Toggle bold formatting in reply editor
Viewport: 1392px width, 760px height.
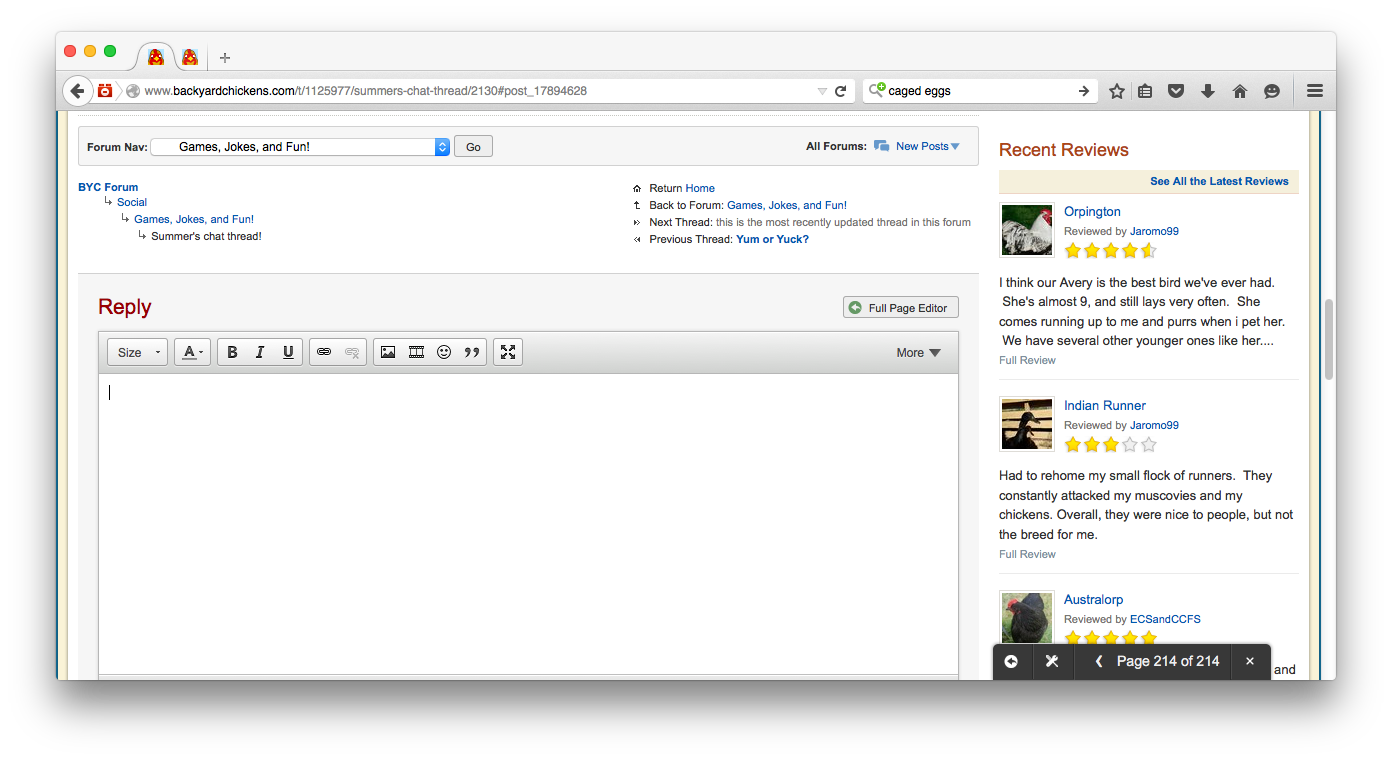[x=232, y=352]
